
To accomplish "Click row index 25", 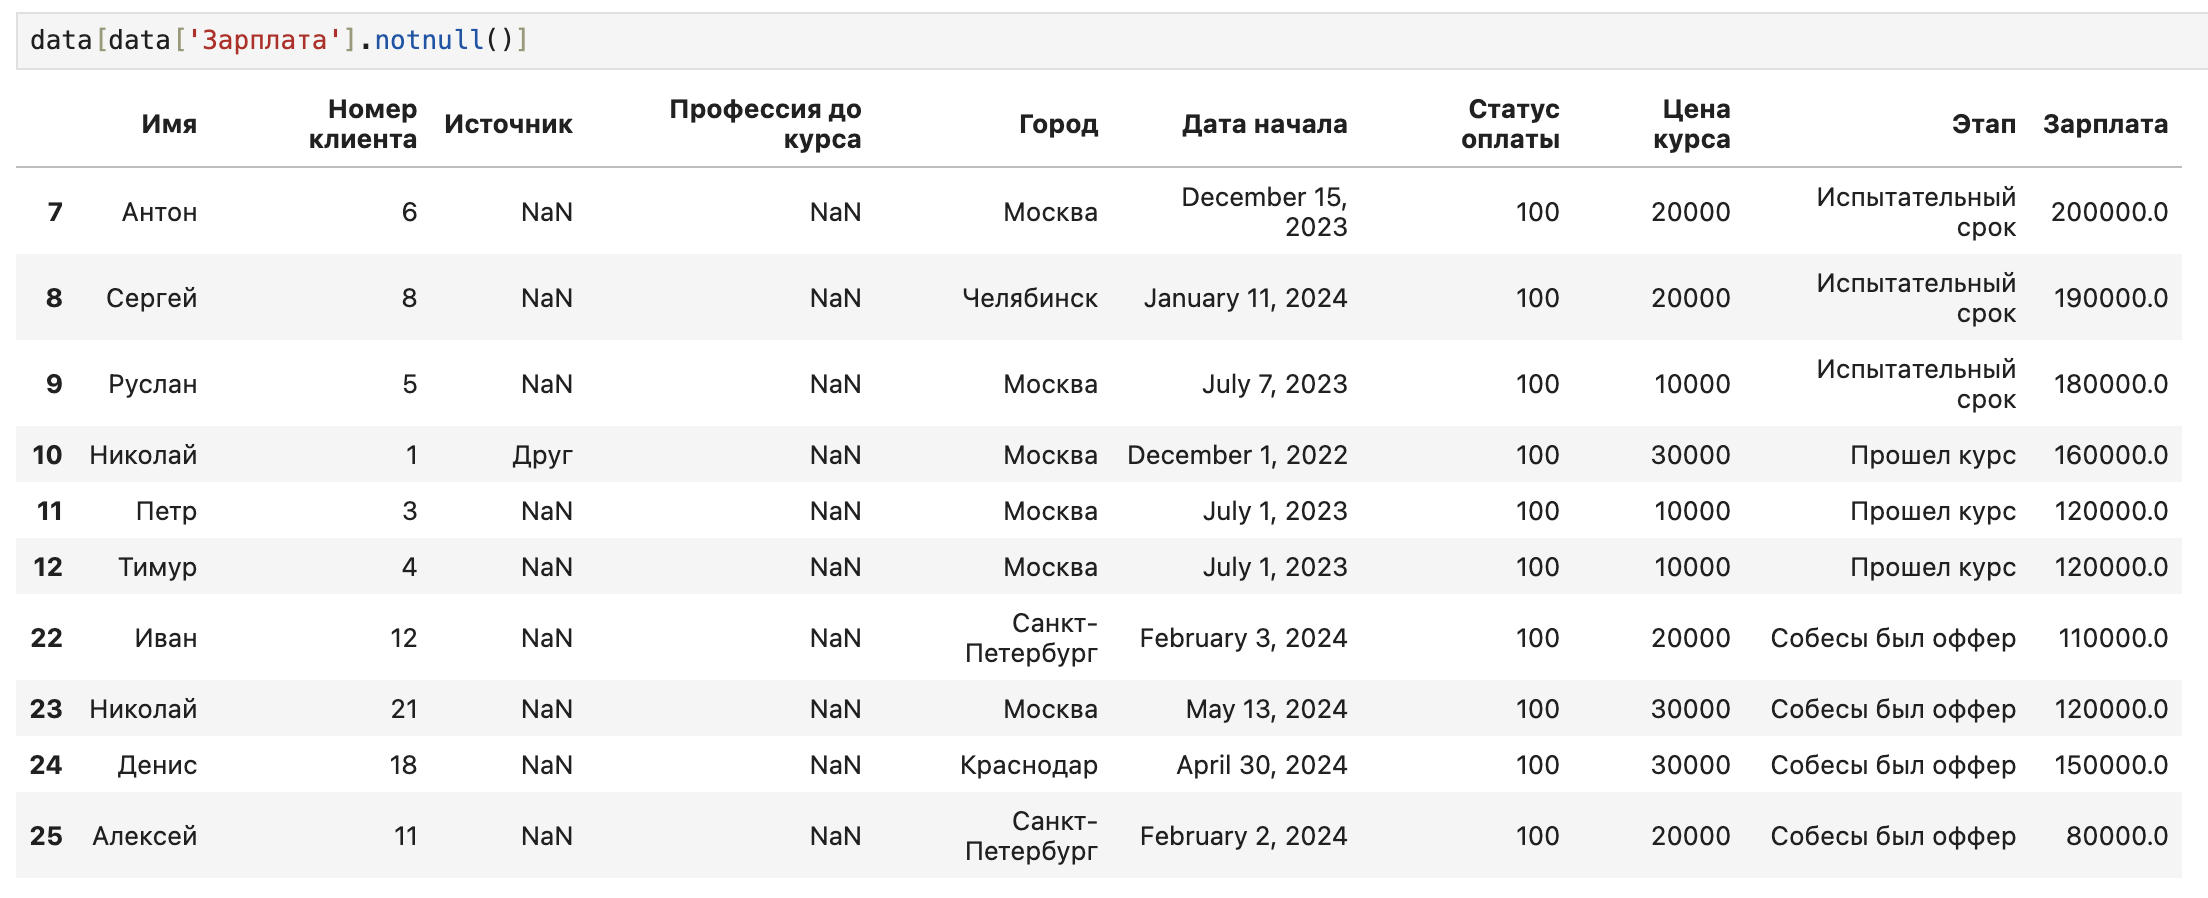I will pos(46,836).
